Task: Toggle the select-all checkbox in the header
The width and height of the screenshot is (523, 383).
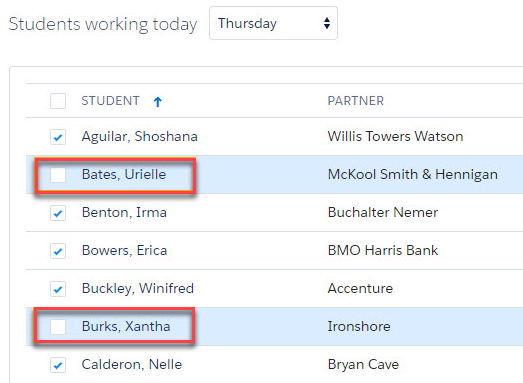Action: 58,101
